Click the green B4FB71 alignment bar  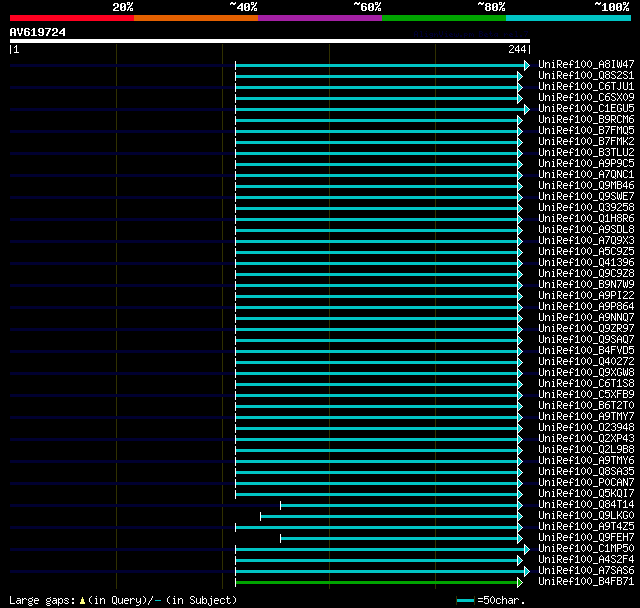376,583
